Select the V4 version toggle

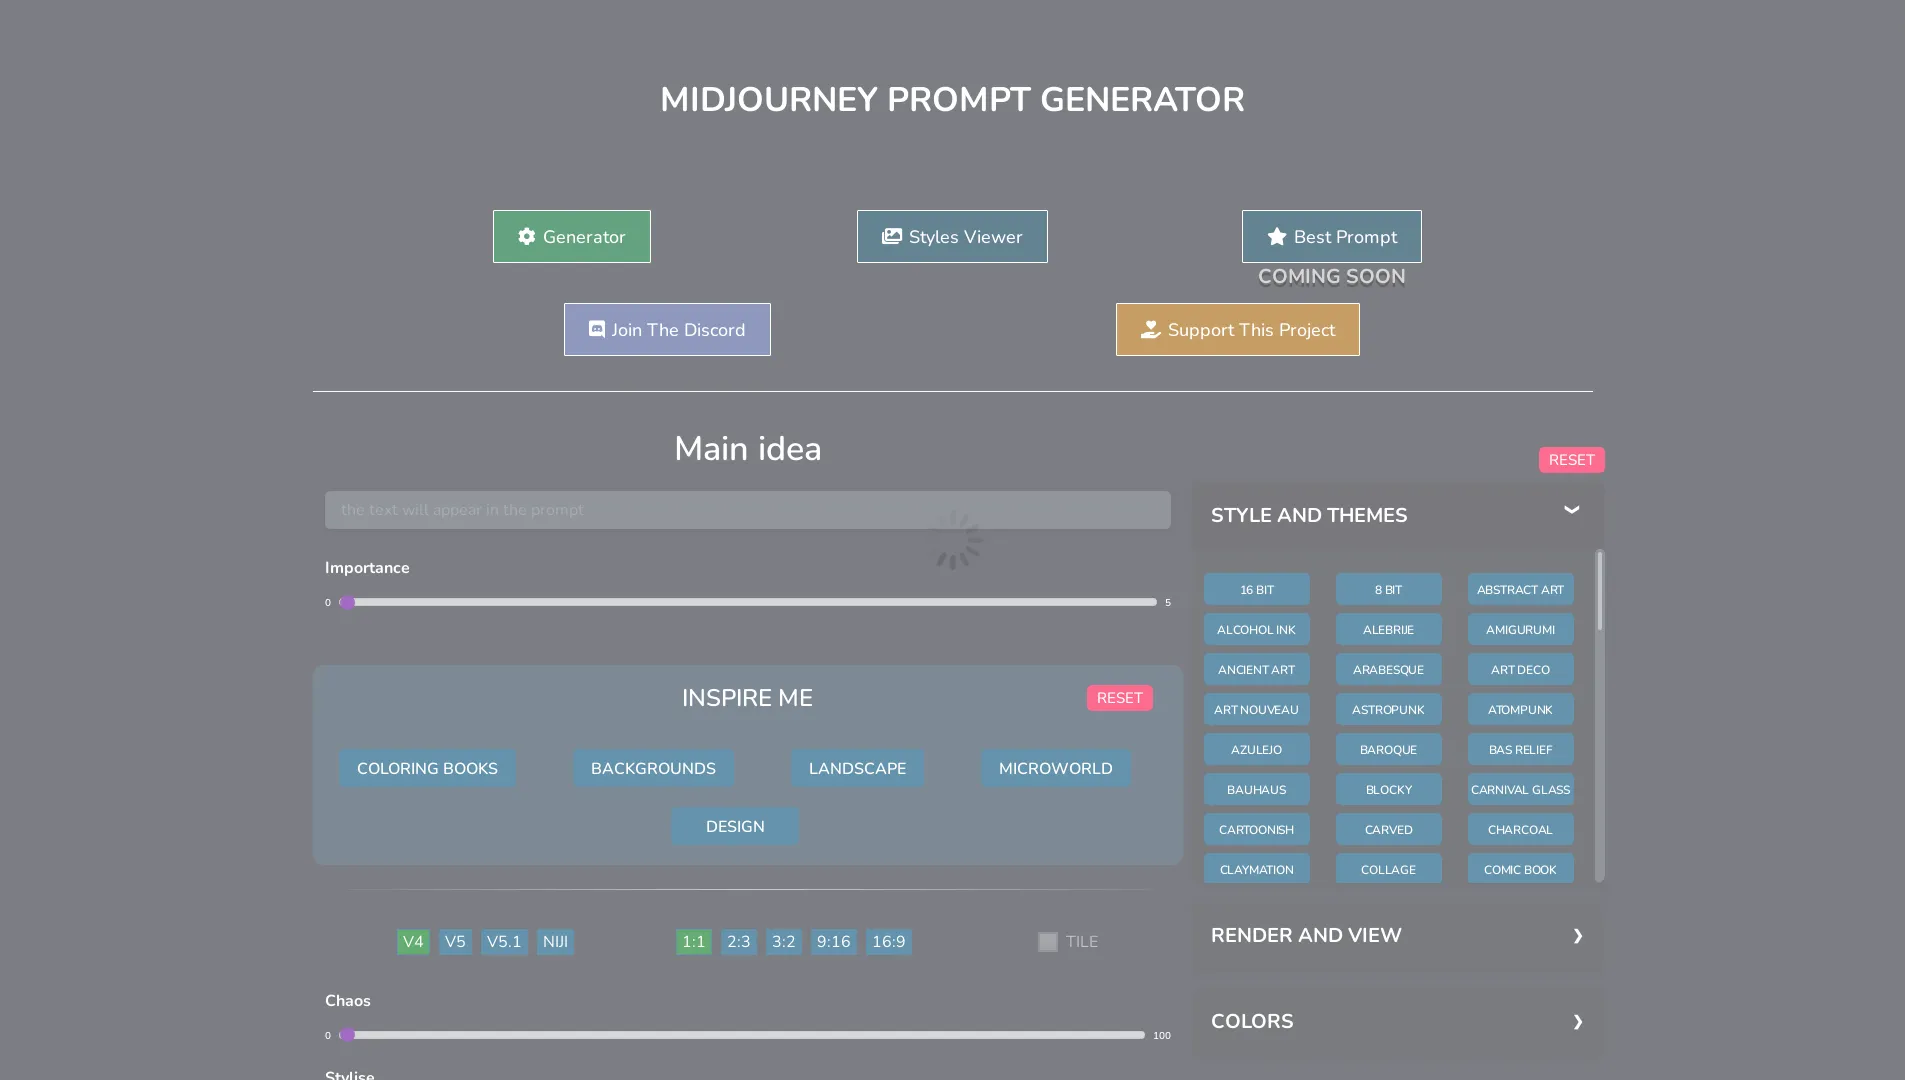point(413,942)
